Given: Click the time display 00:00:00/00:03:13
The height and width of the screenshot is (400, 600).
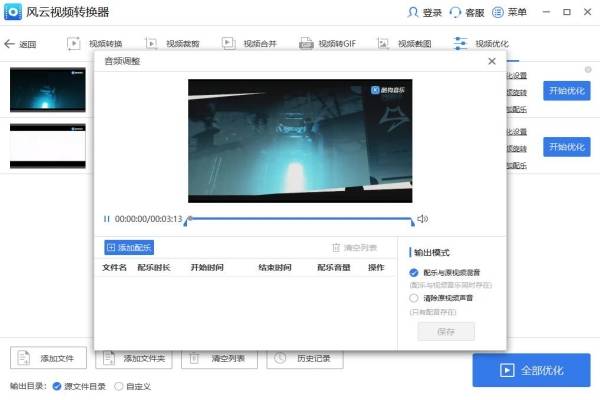Looking at the screenshot, I should (148, 219).
